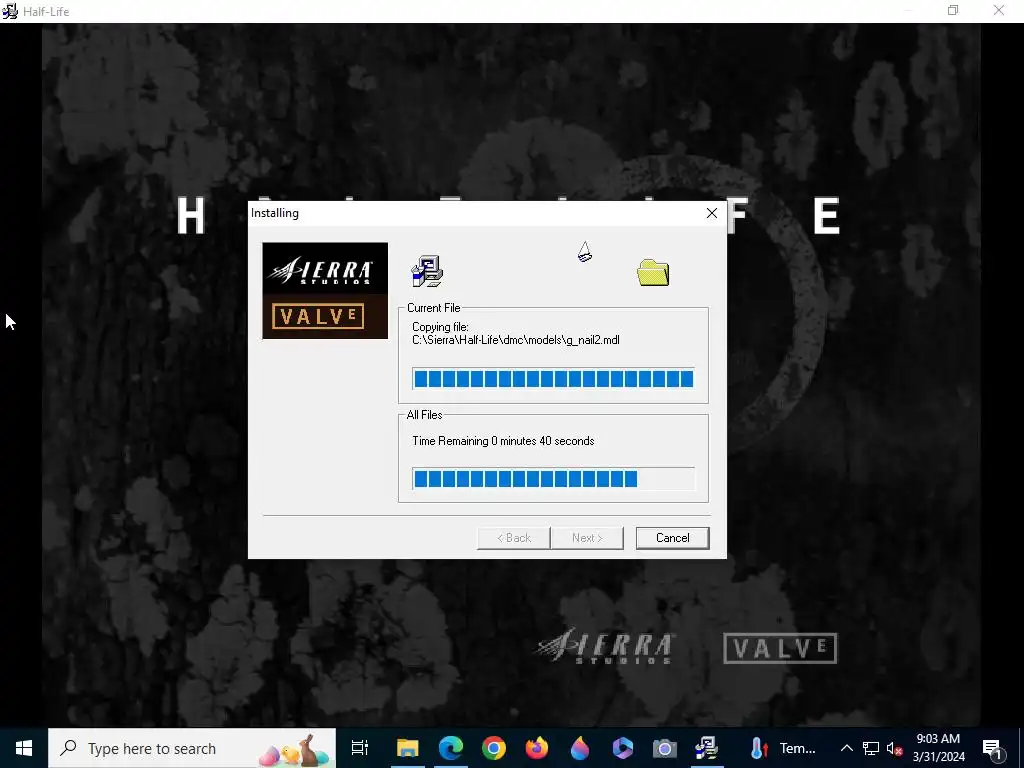Click the flying document copy icon

[584, 251]
